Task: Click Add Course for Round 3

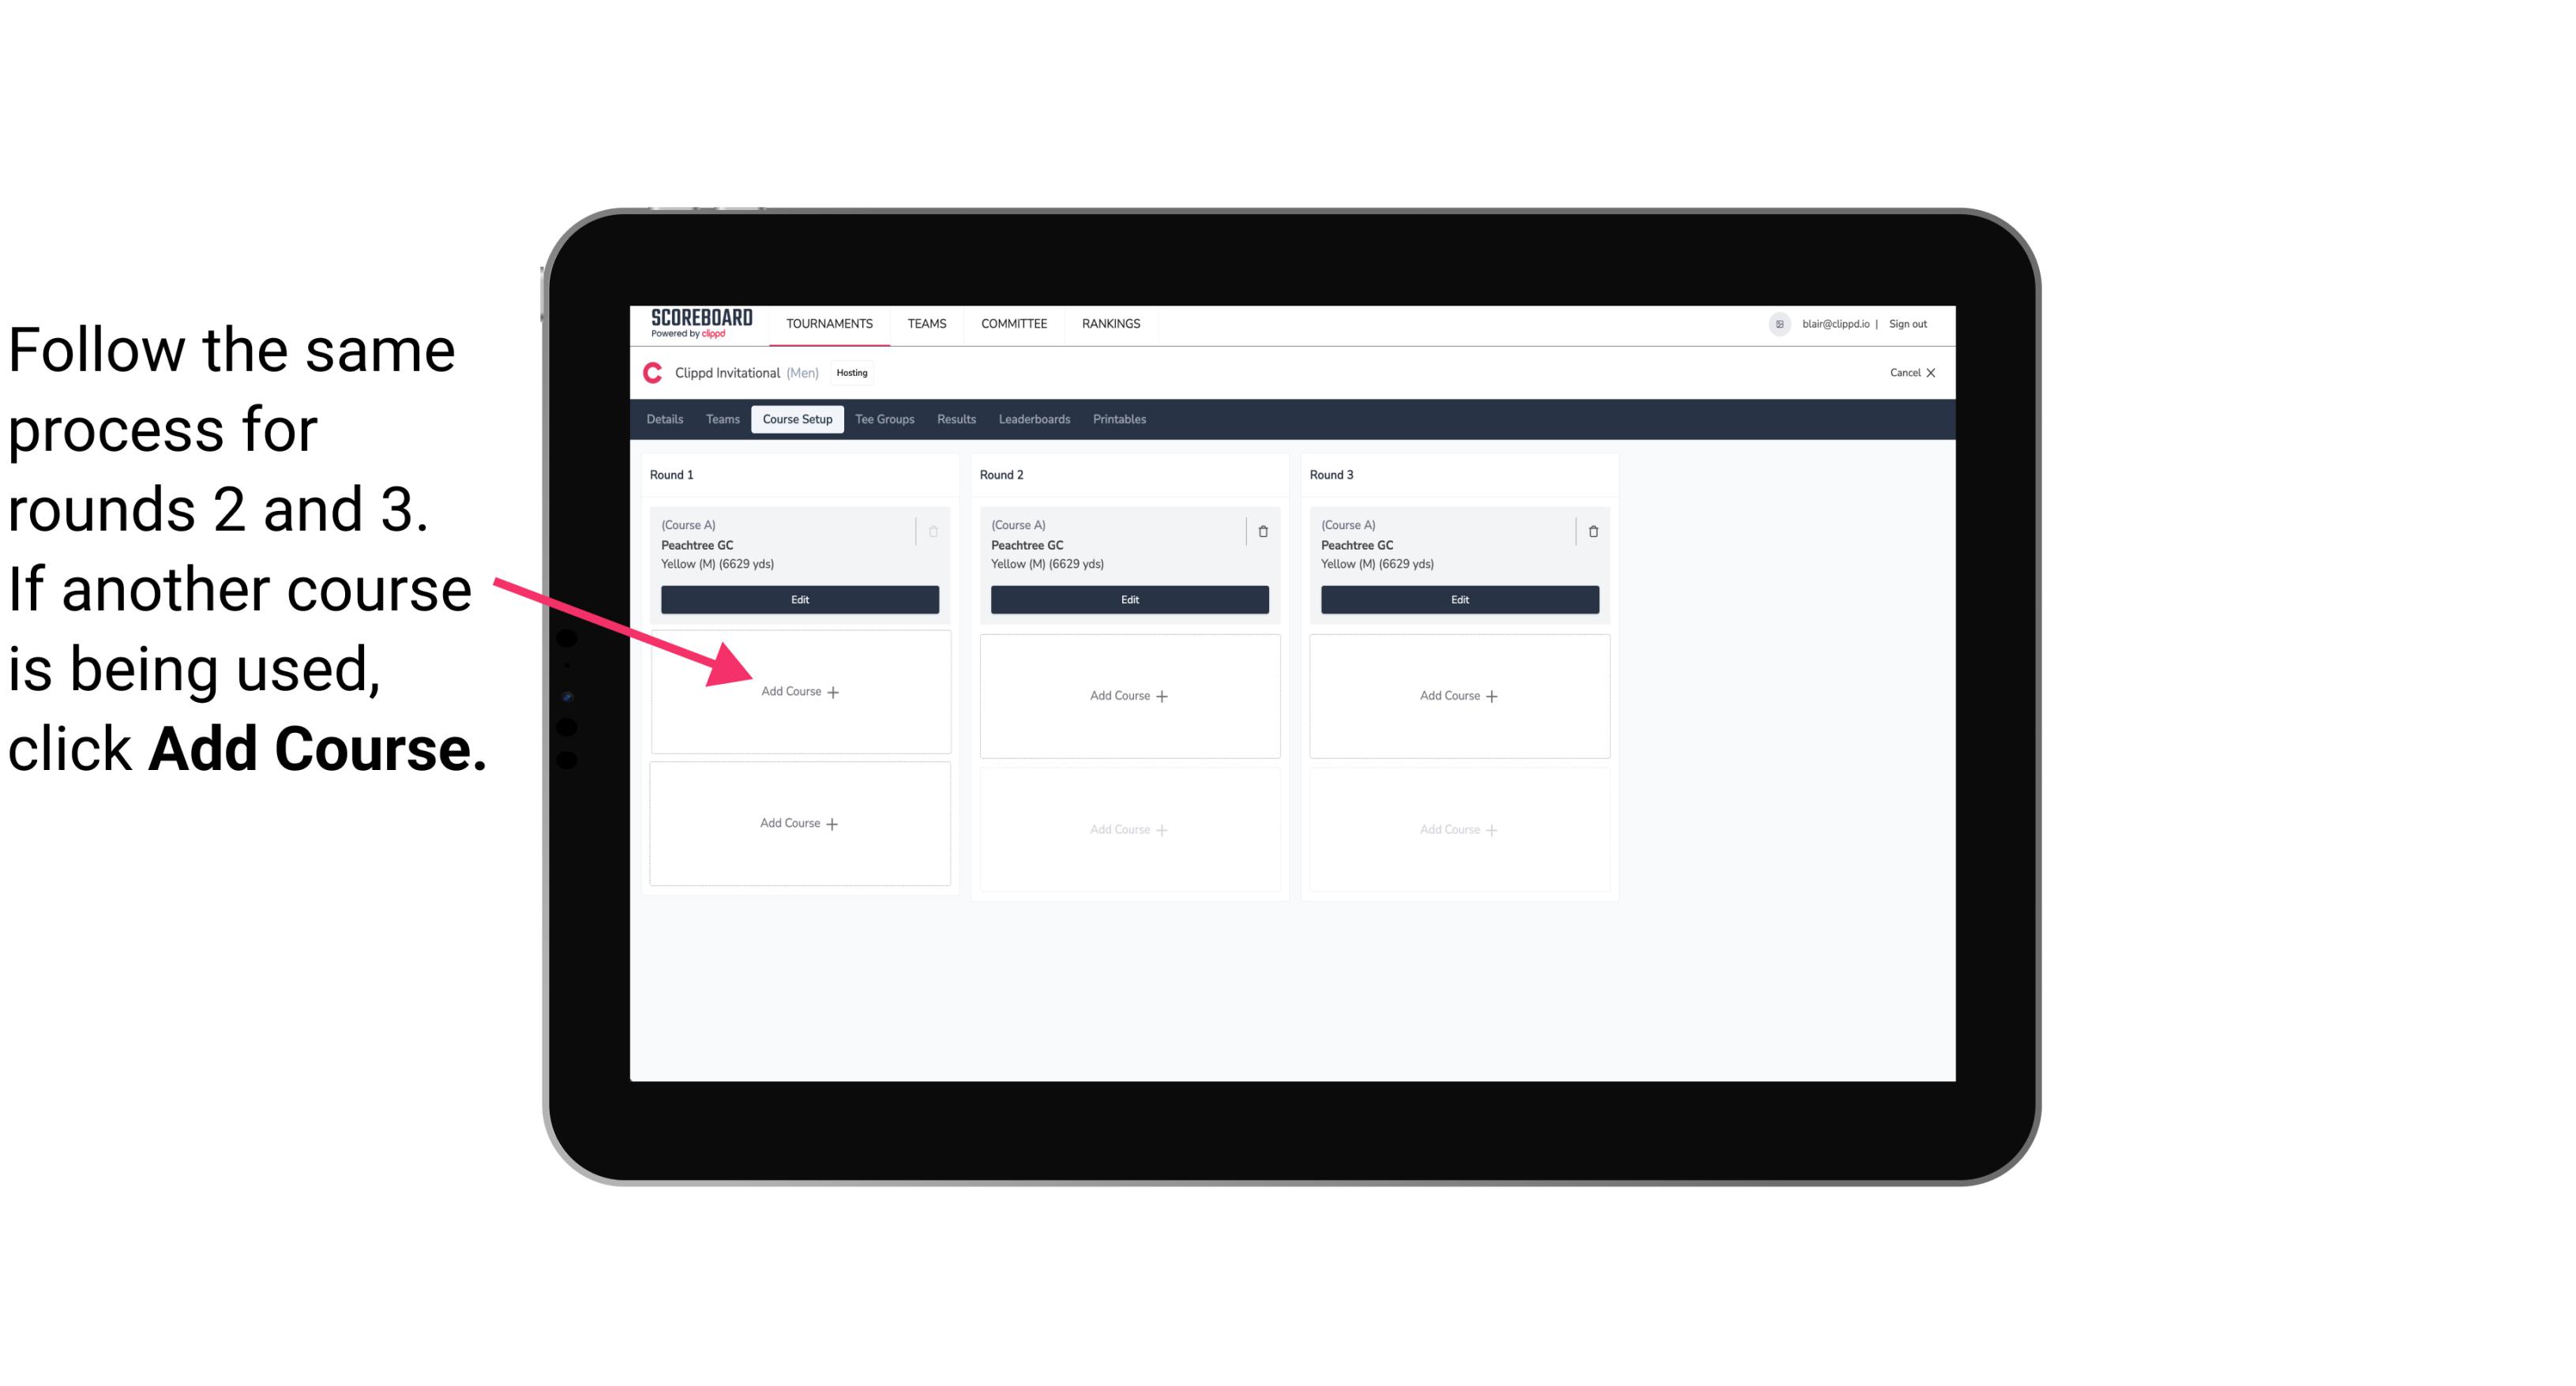Action: point(1457,695)
